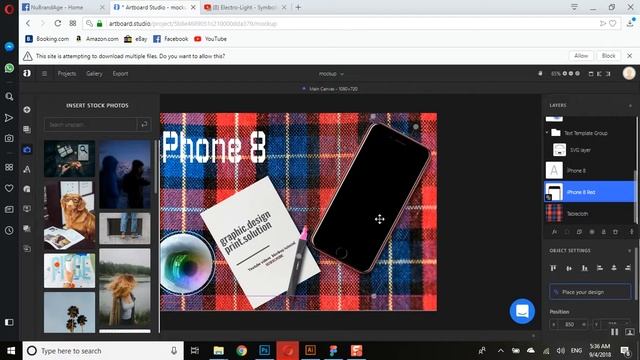Open Photoshop from the taskbar
Screen dimensions: 640x360
pos(264,351)
